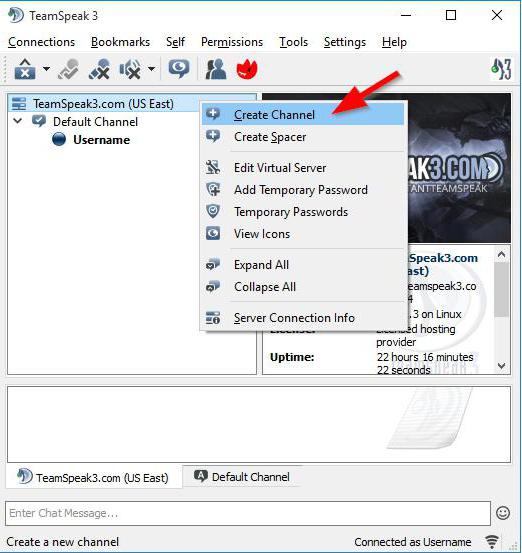
Task: Click 'Create a new channel' status bar text
Action: [62, 542]
